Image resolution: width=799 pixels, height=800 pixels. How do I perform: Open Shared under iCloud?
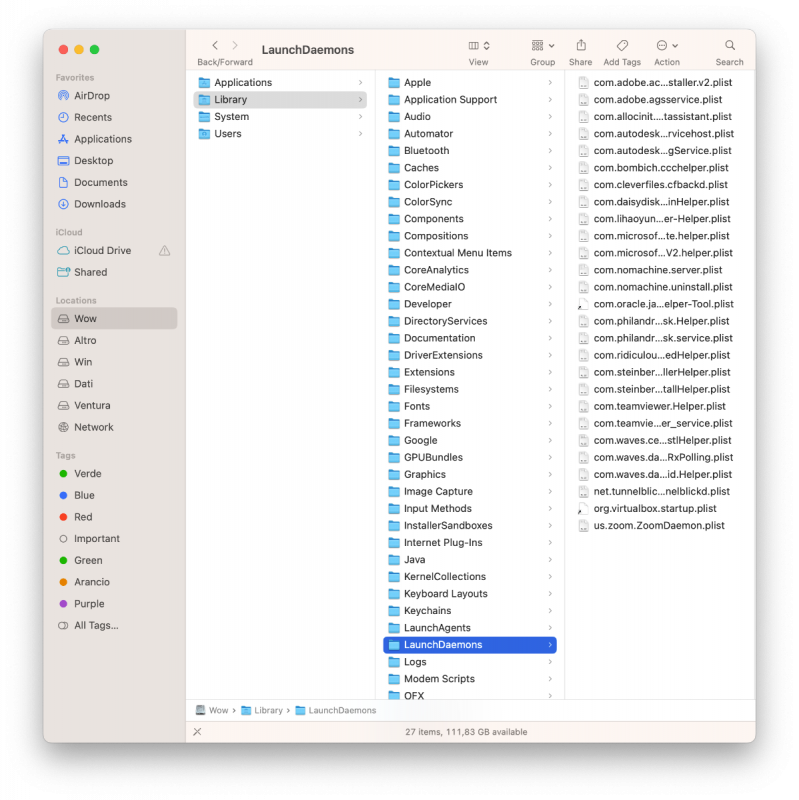coord(114,272)
